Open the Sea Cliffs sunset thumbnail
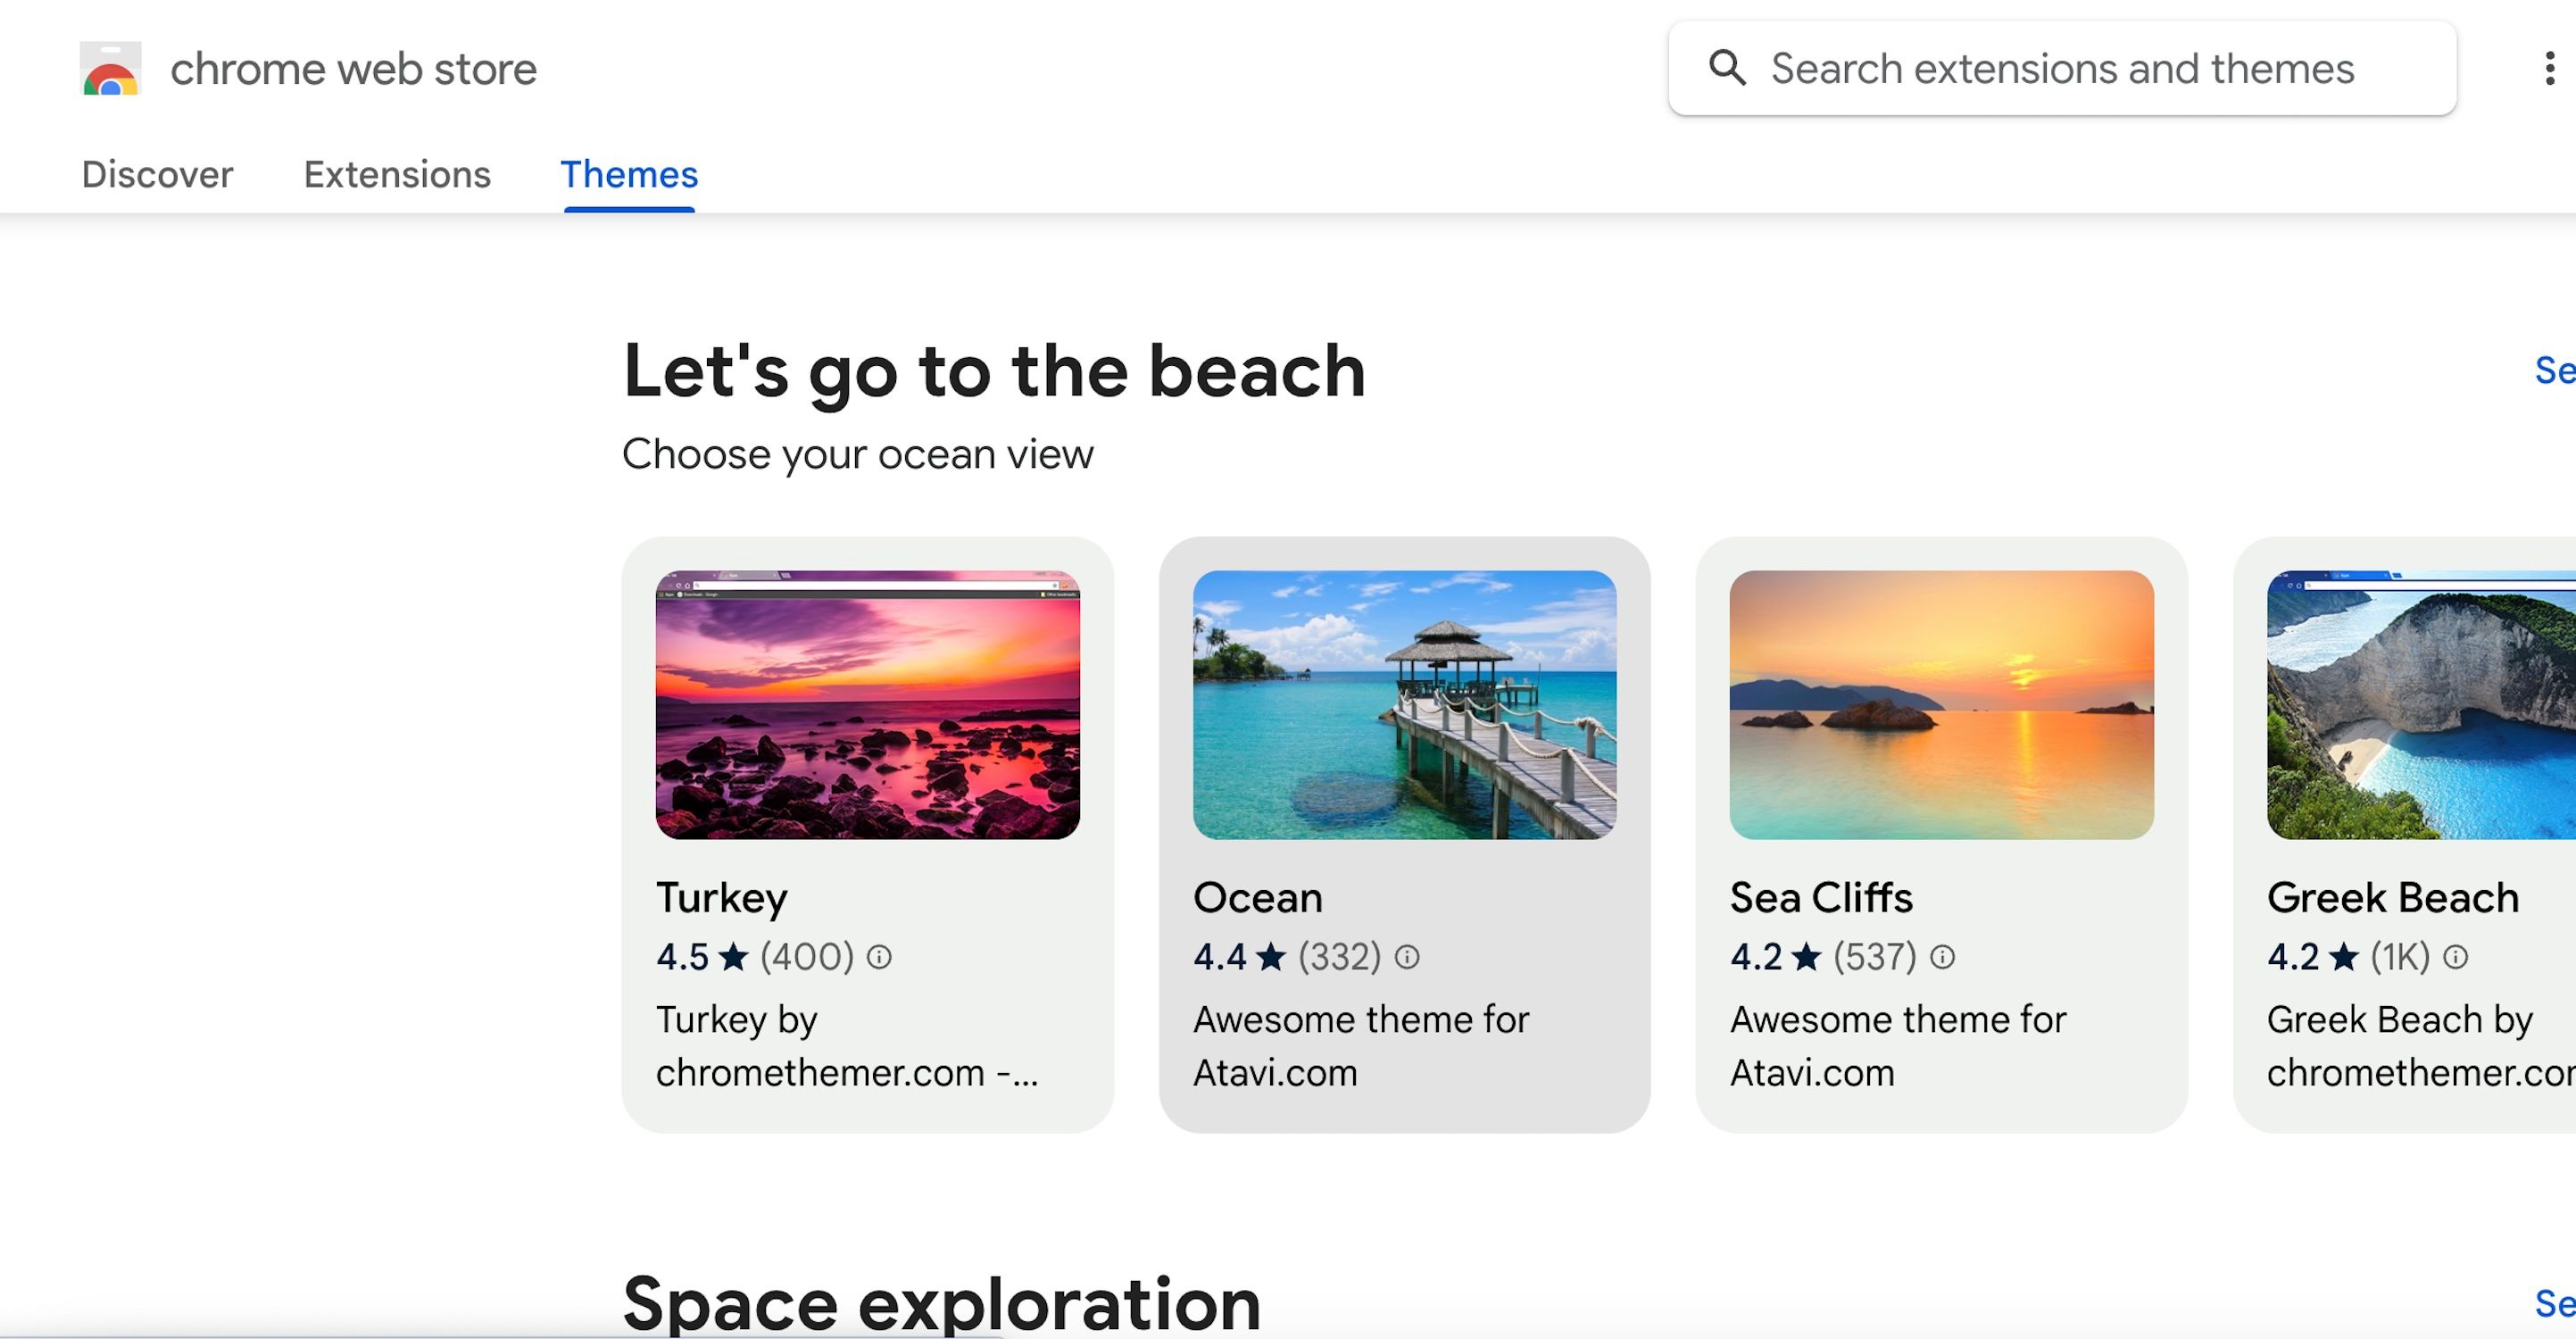 click(x=1942, y=705)
